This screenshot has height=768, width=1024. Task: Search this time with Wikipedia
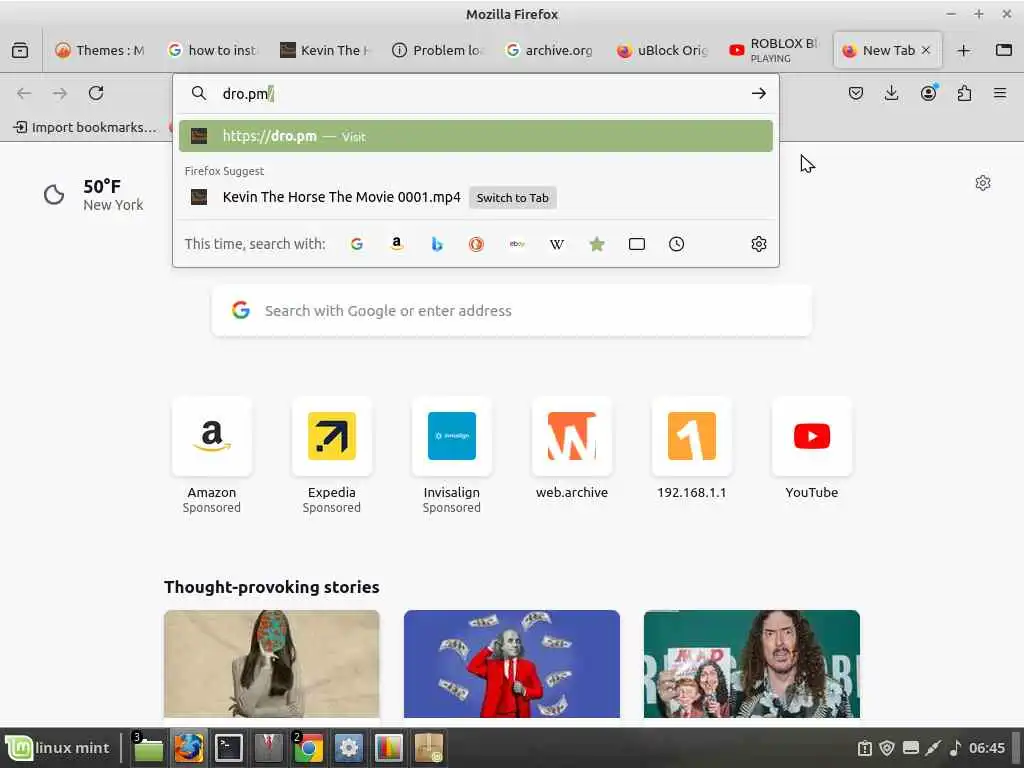click(x=556, y=244)
